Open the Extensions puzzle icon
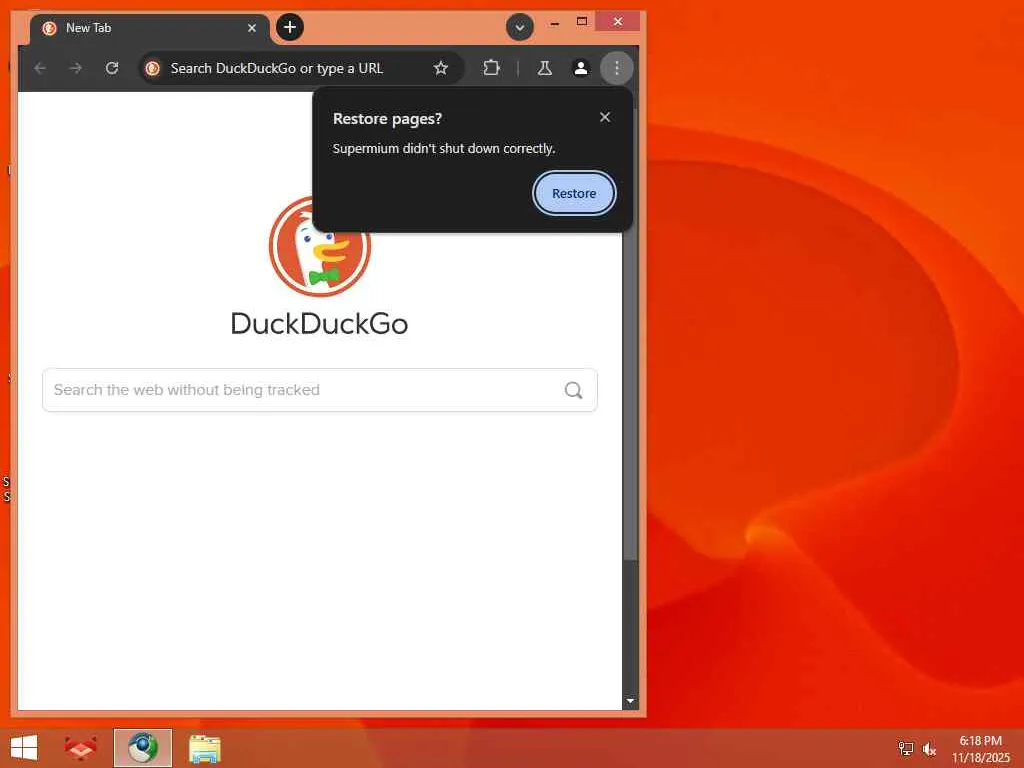 click(x=491, y=68)
